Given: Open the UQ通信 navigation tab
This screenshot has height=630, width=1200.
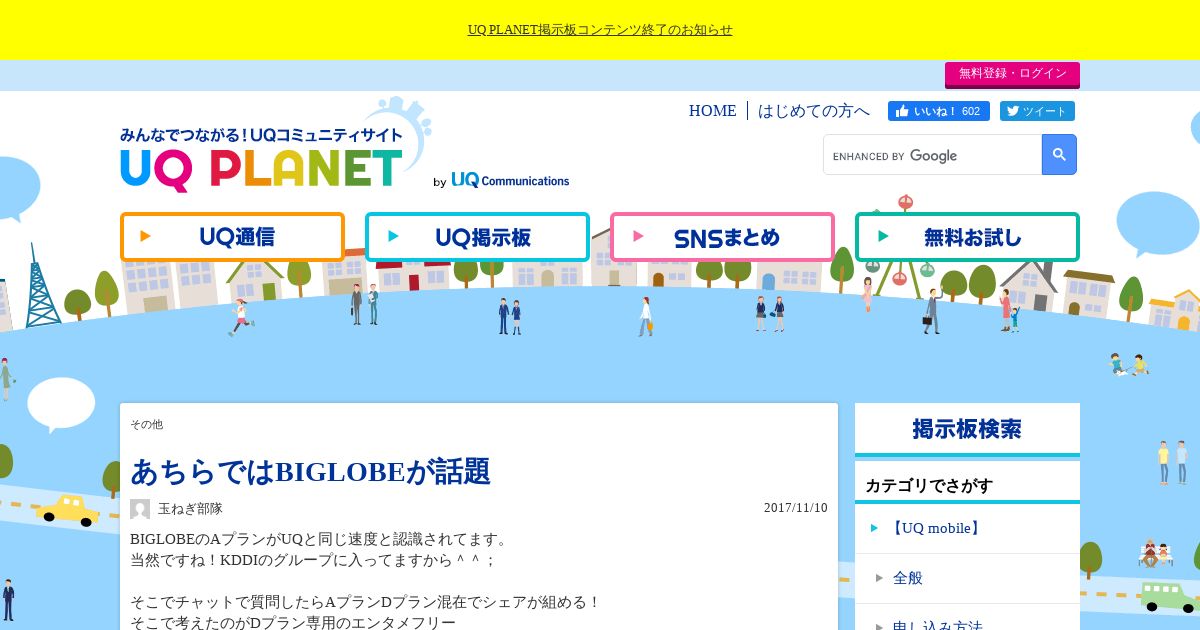Looking at the screenshot, I should click(x=232, y=237).
